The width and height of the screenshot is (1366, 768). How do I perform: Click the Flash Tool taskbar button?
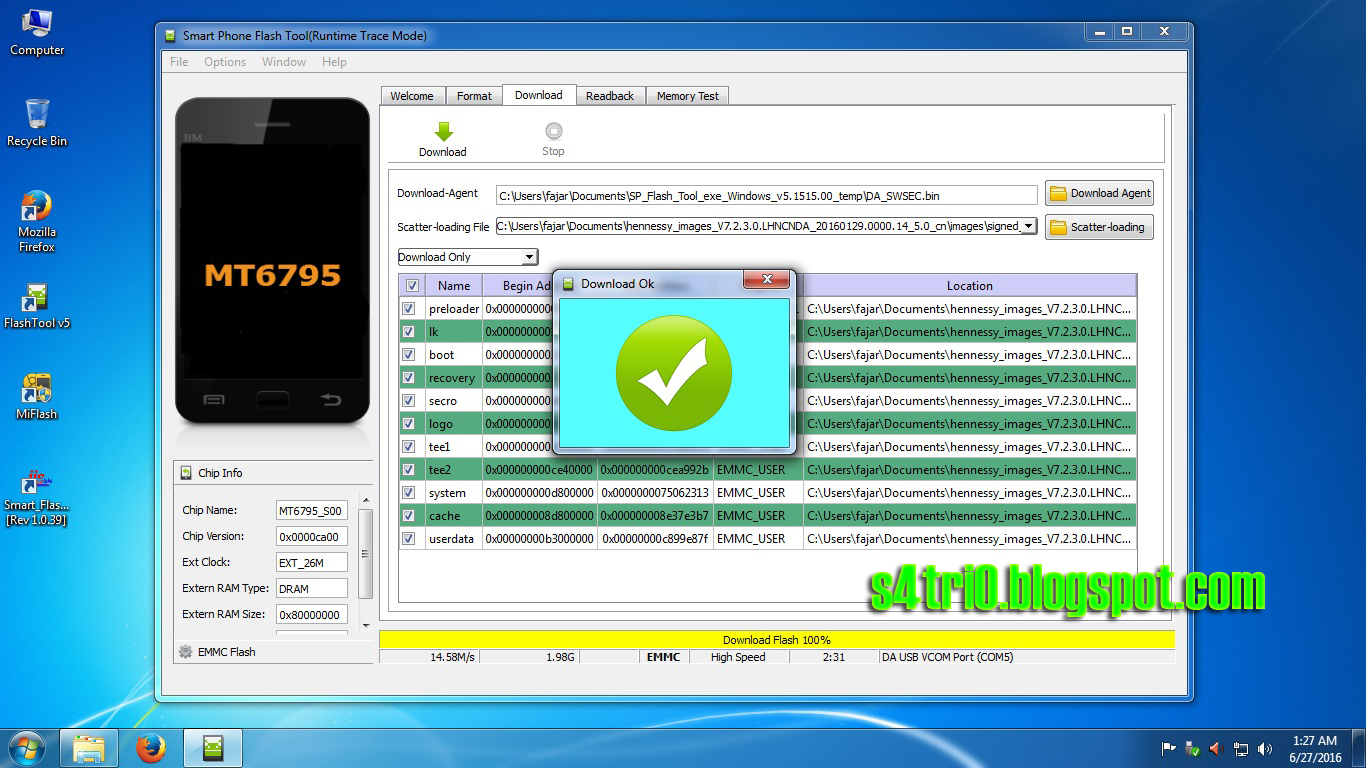212,748
